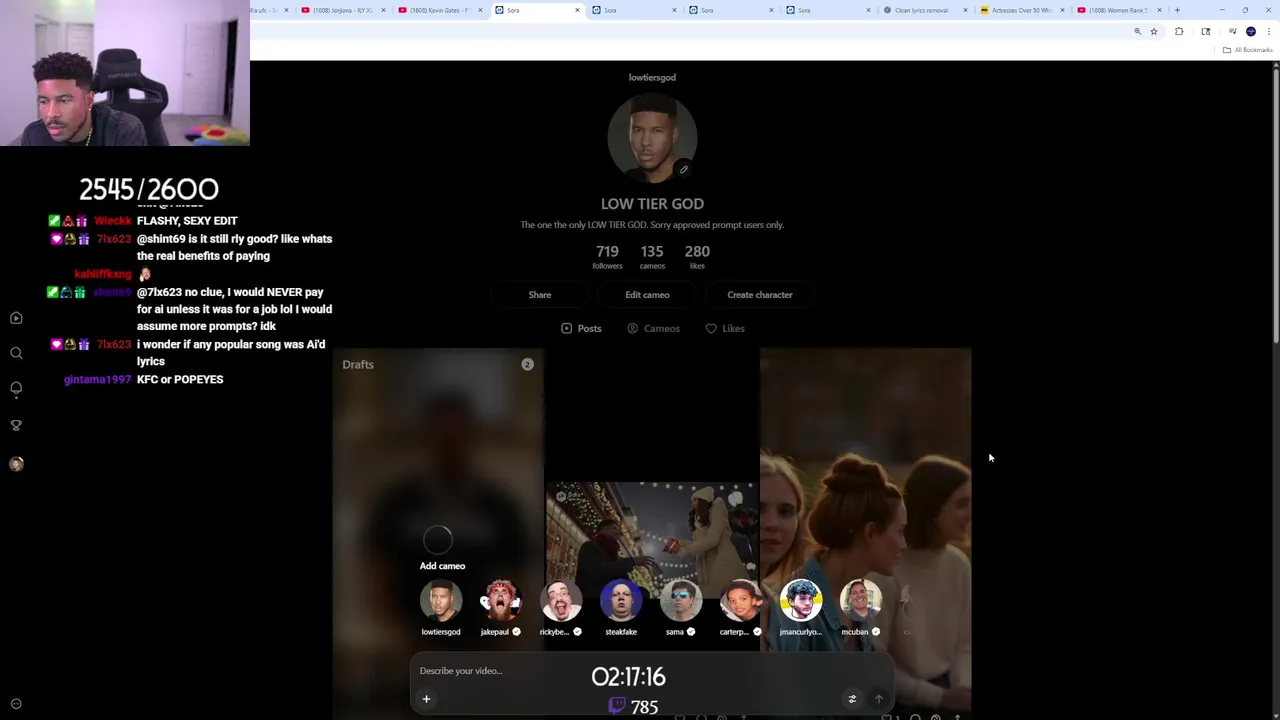Click the edit pencil on profile picture
Screen dimensions: 1280x720
(684, 169)
